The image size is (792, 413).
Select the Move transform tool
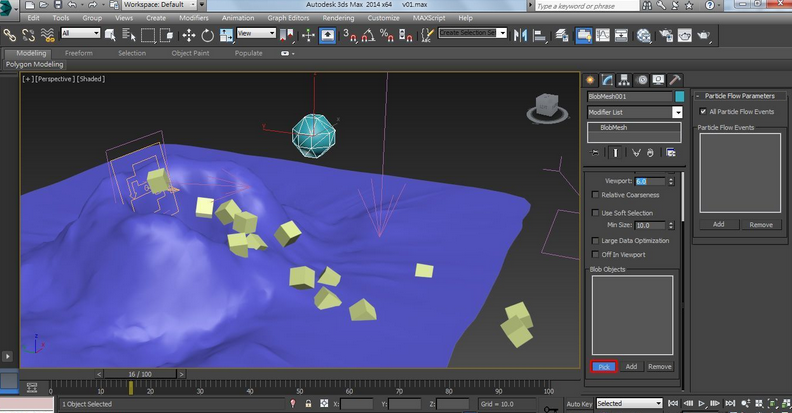(x=188, y=35)
